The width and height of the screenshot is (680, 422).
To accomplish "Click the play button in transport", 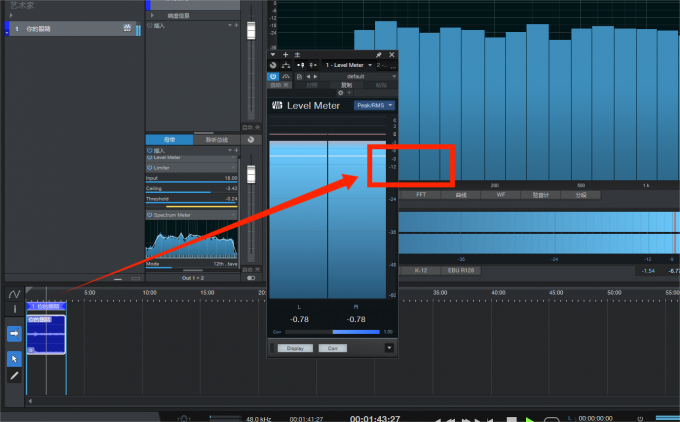I will 530,418.
